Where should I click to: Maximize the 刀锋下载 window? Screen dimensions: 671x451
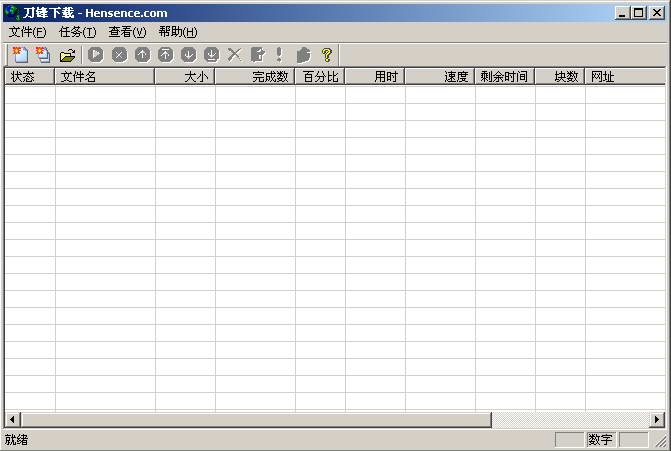[x=638, y=13]
